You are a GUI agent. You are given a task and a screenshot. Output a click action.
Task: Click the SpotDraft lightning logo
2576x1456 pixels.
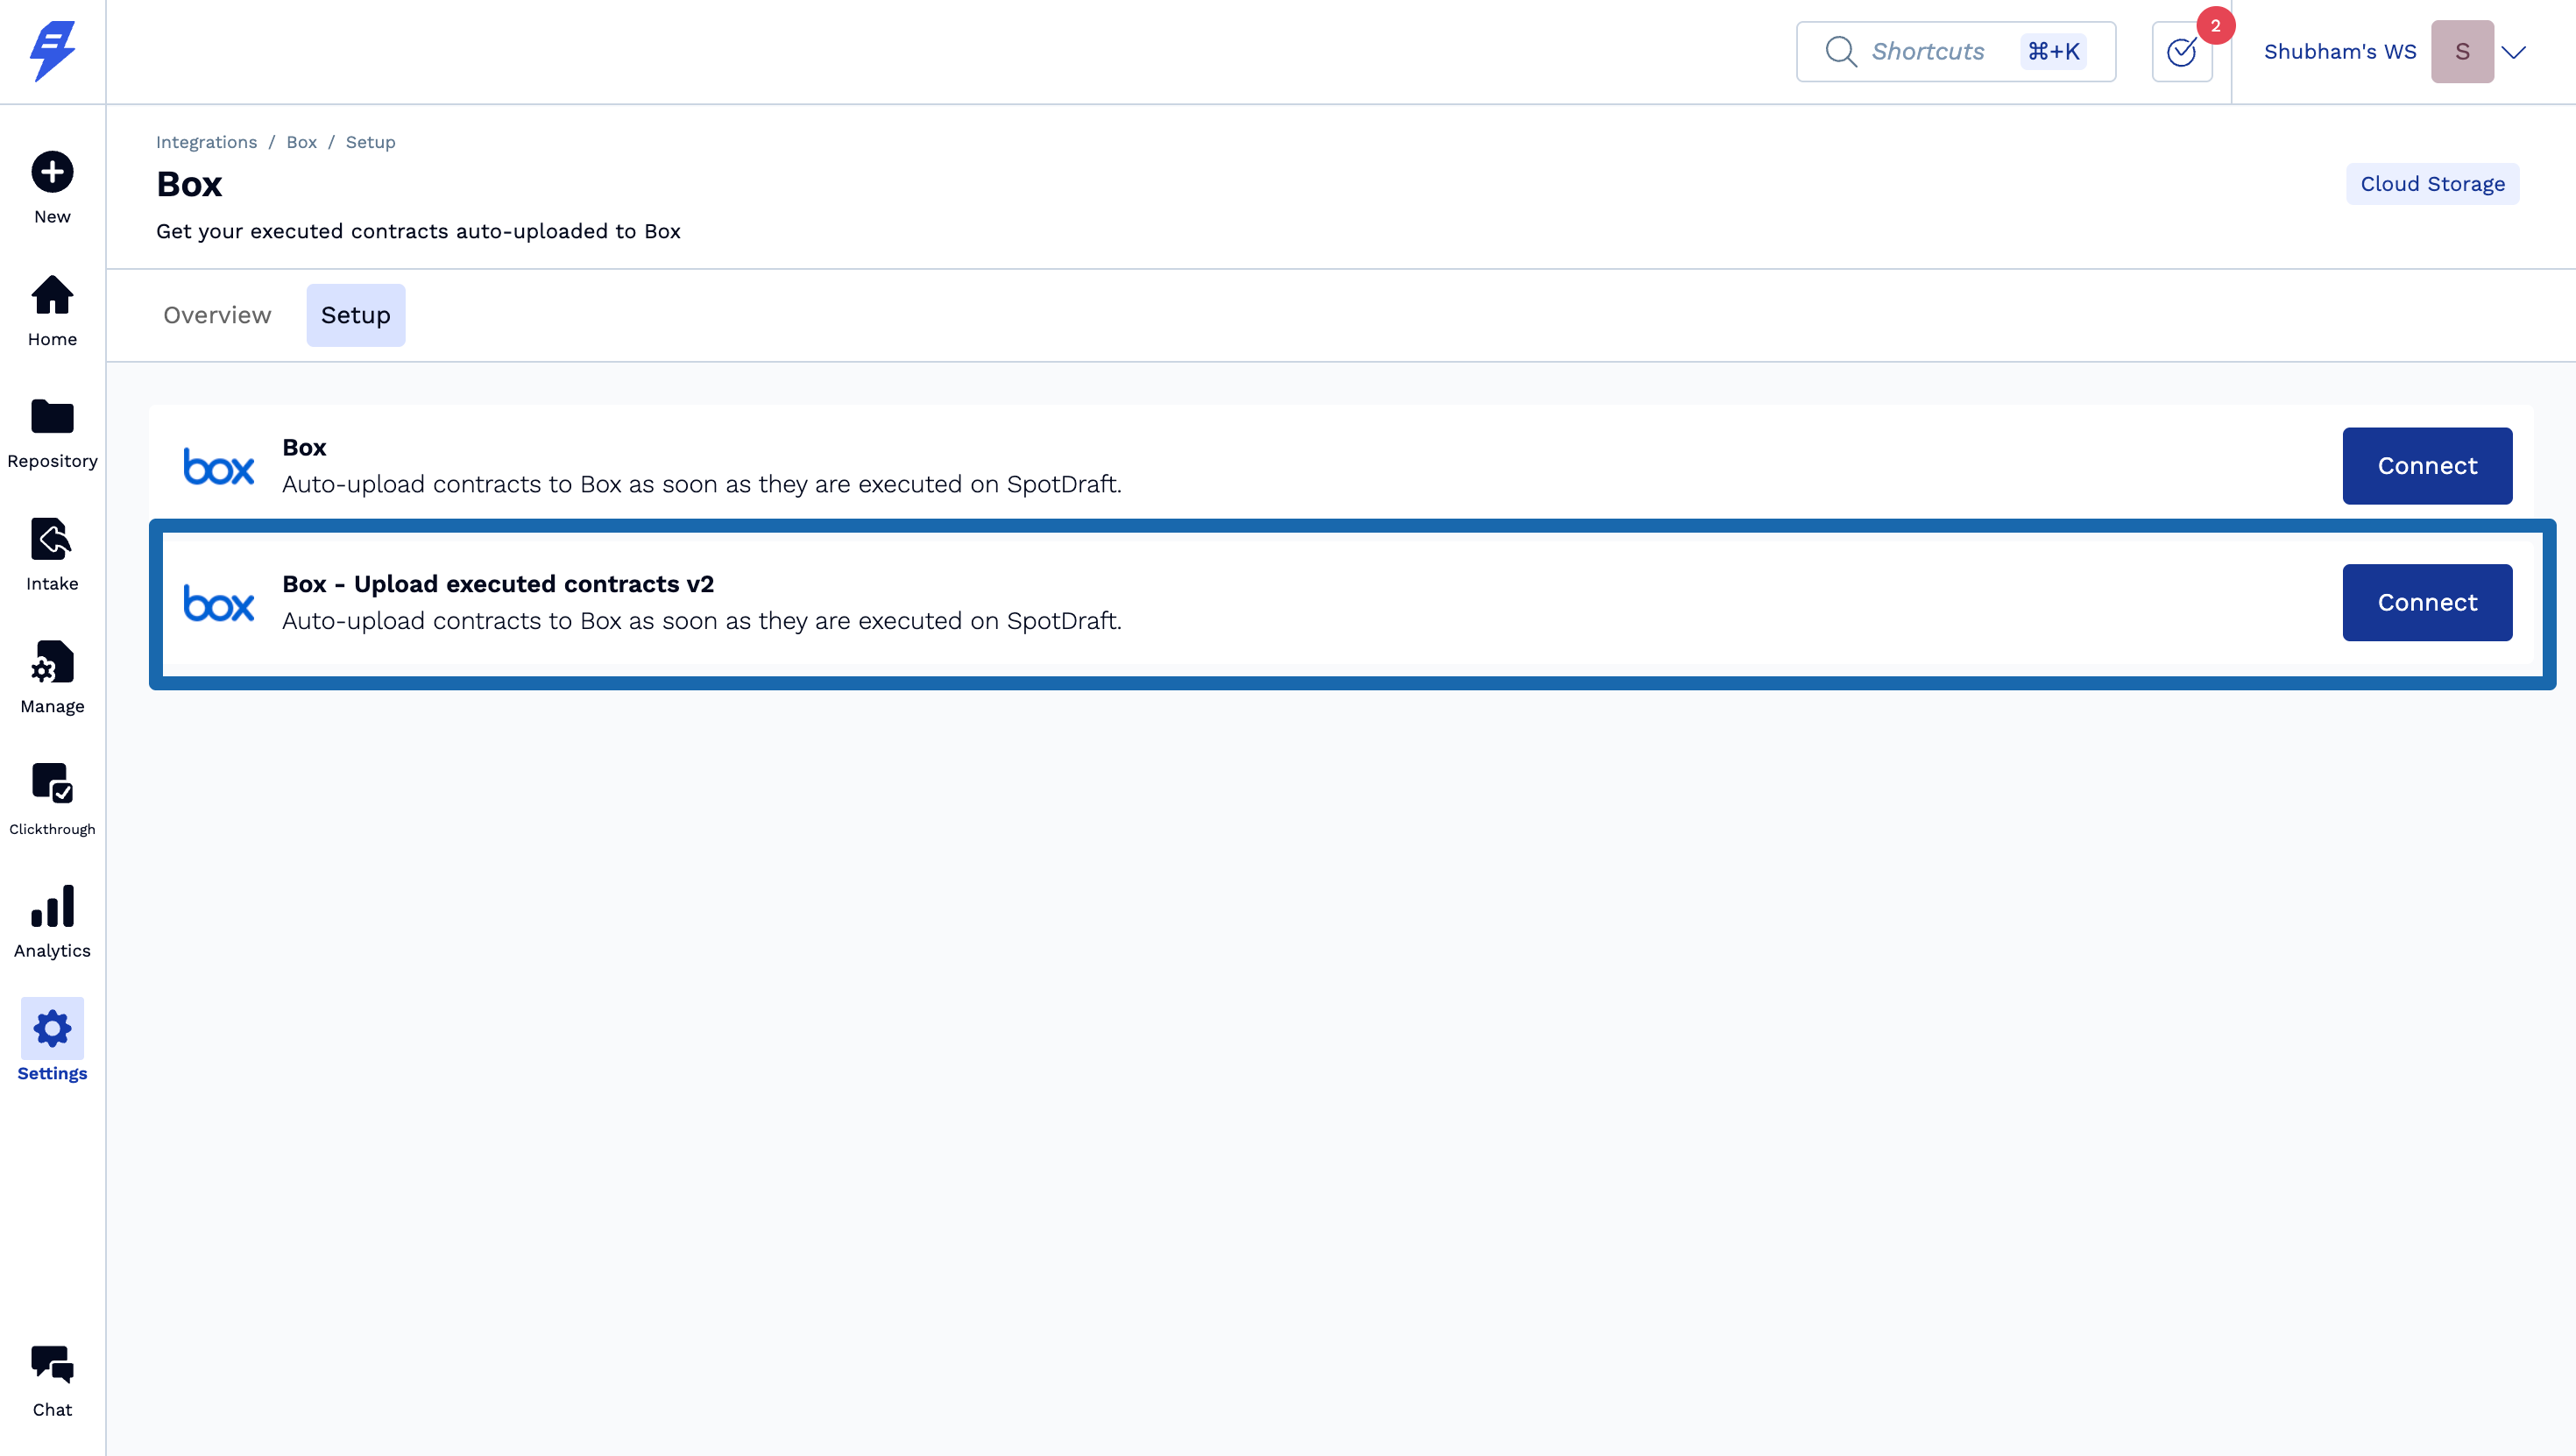point(52,50)
